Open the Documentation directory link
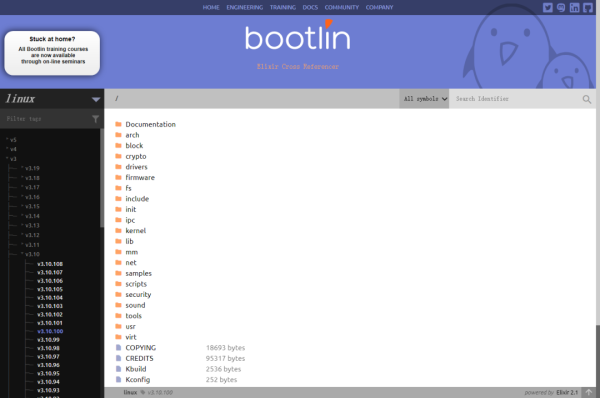 pyautogui.click(x=150, y=124)
